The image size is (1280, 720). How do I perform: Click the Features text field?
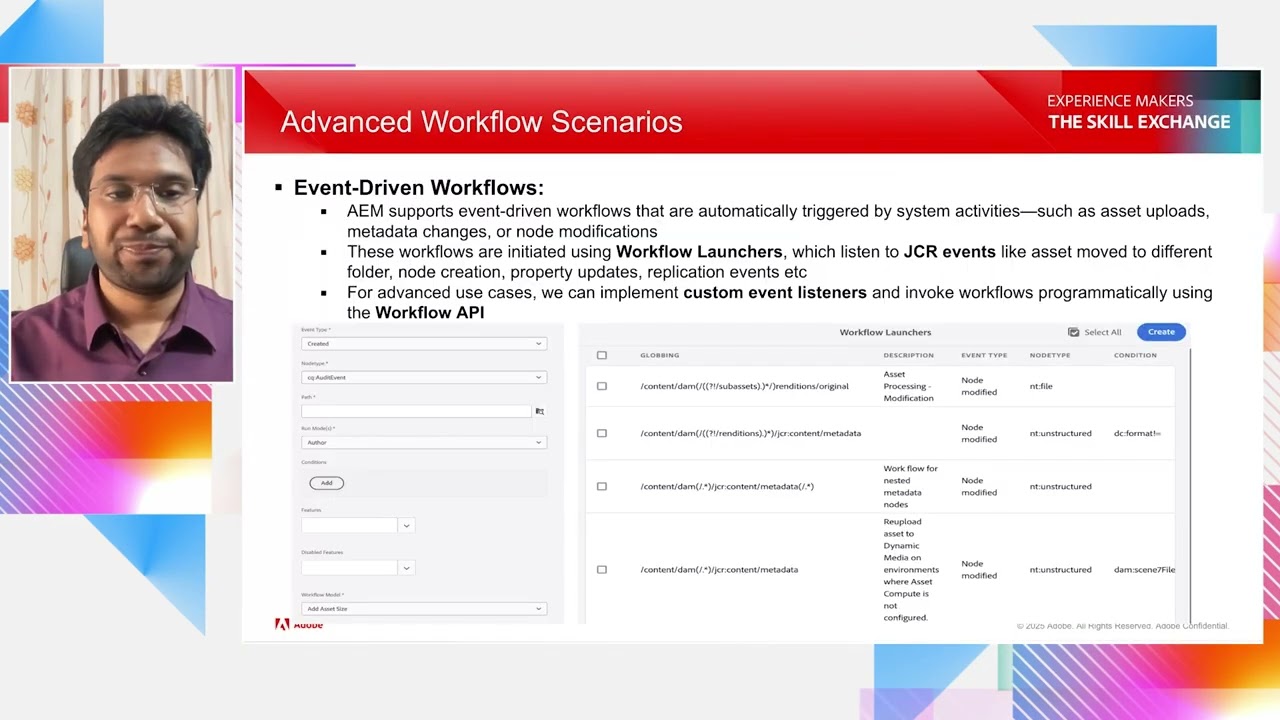pyautogui.click(x=350, y=525)
